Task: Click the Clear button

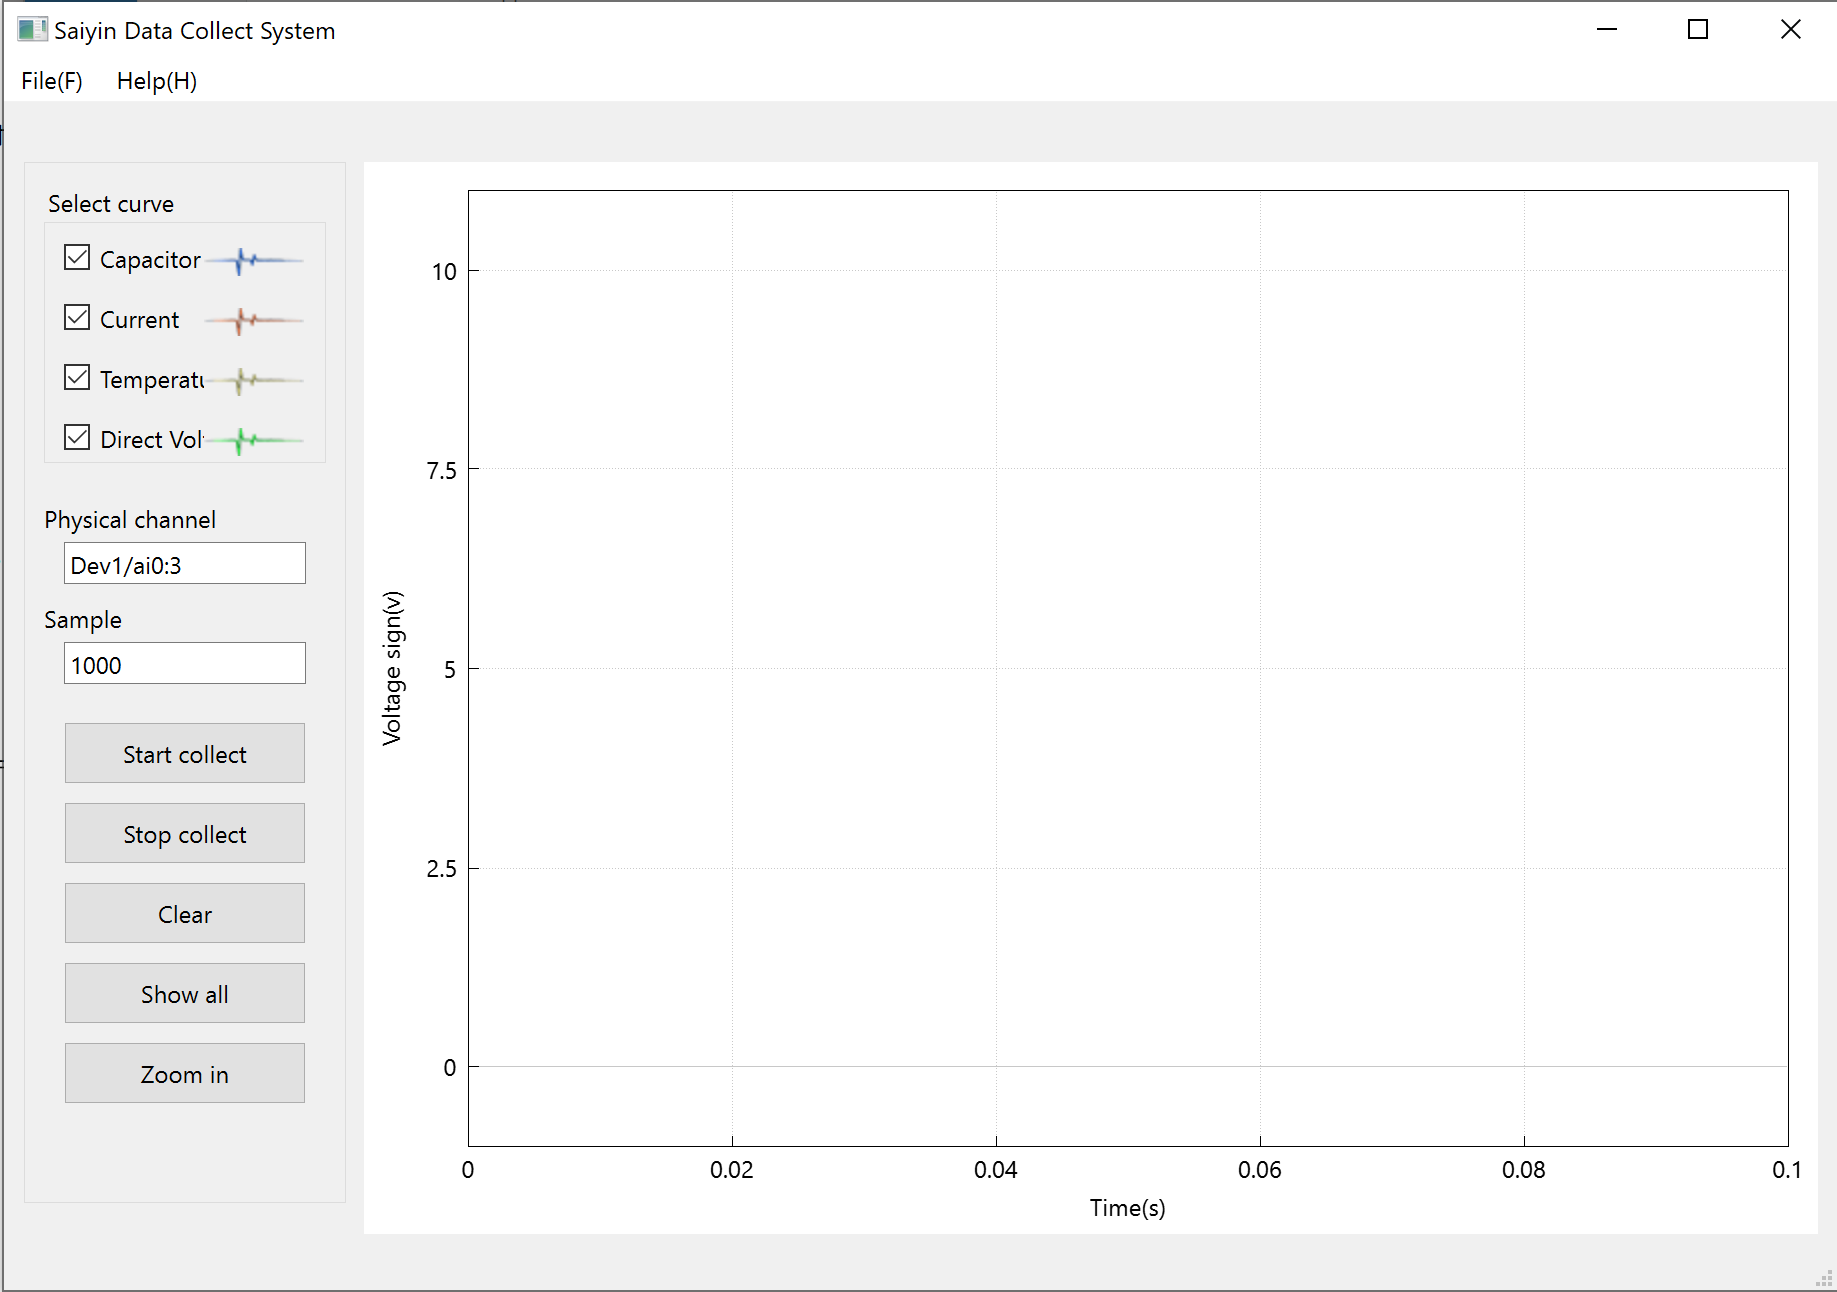Action: point(185,914)
